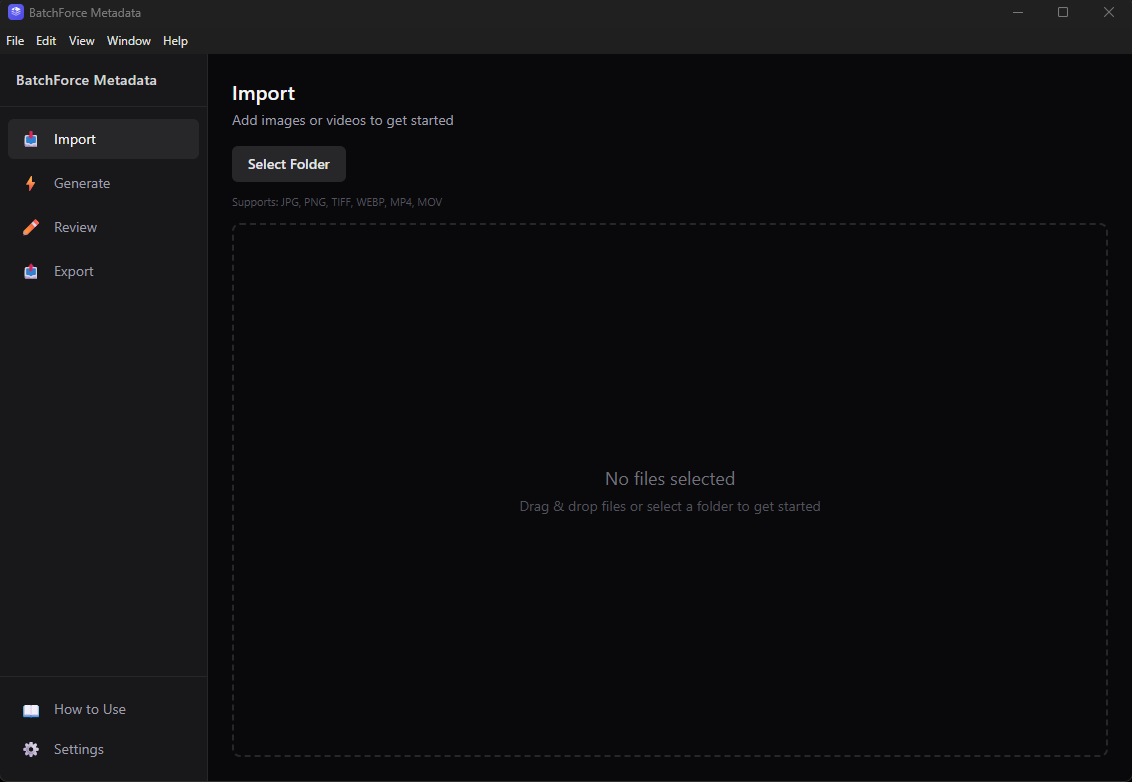Open Export via its sidebar icon
This screenshot has height=782, width=1132.
[x=30, y=271]
